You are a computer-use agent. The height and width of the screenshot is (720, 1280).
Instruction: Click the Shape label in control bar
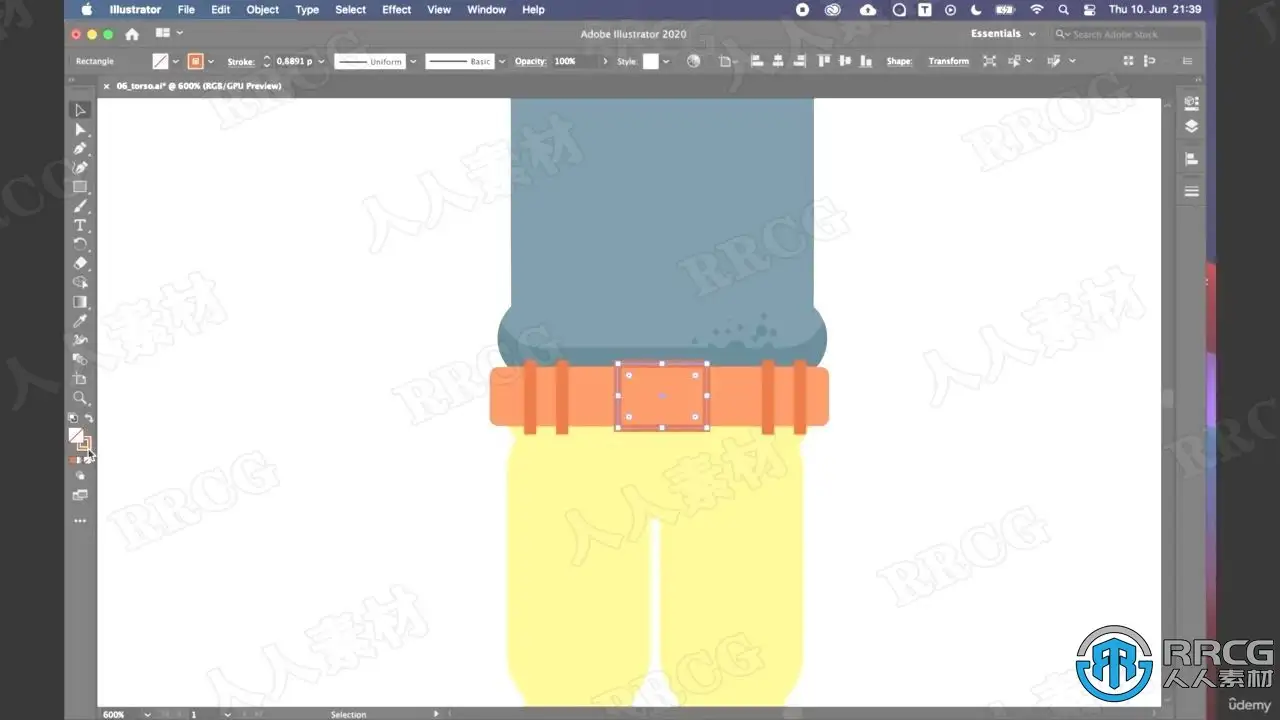[x=899, y=61]
